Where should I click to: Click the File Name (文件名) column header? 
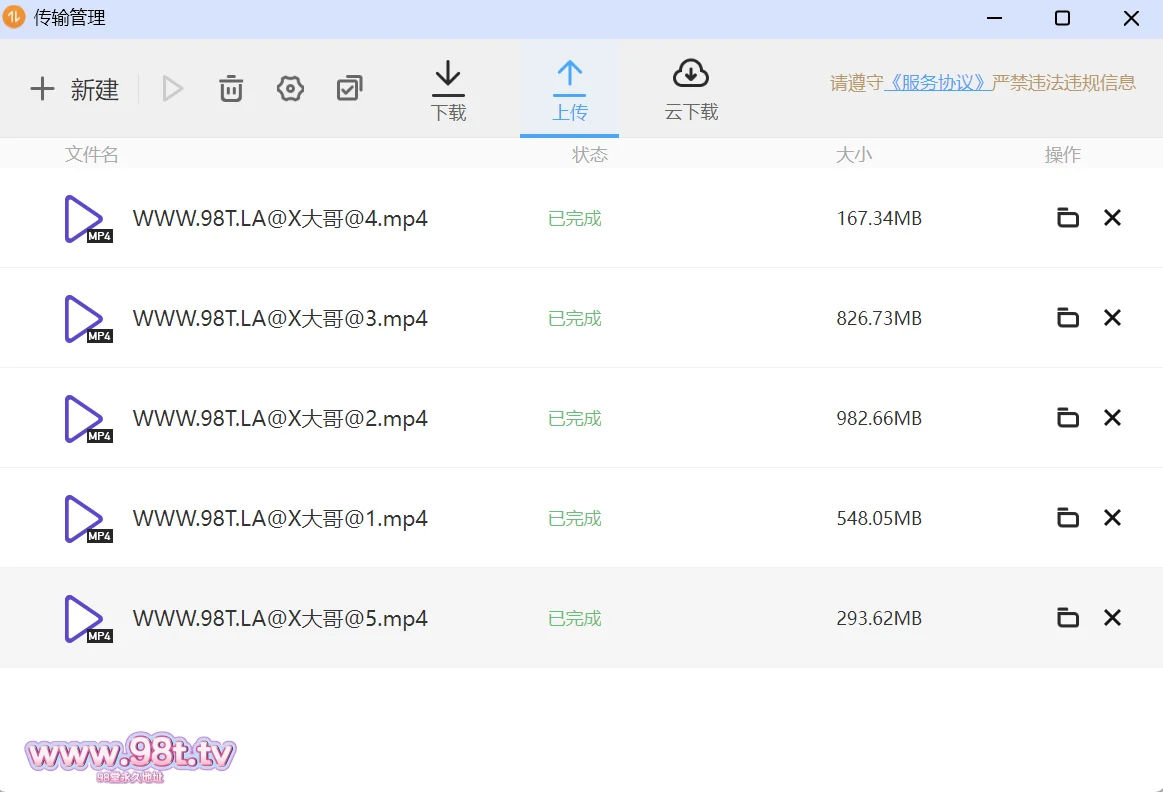[92, 155]
